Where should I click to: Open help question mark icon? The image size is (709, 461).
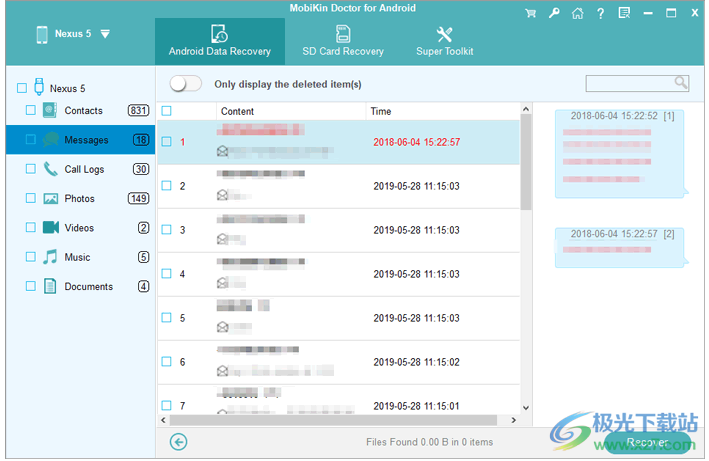(x=600, y=13)
